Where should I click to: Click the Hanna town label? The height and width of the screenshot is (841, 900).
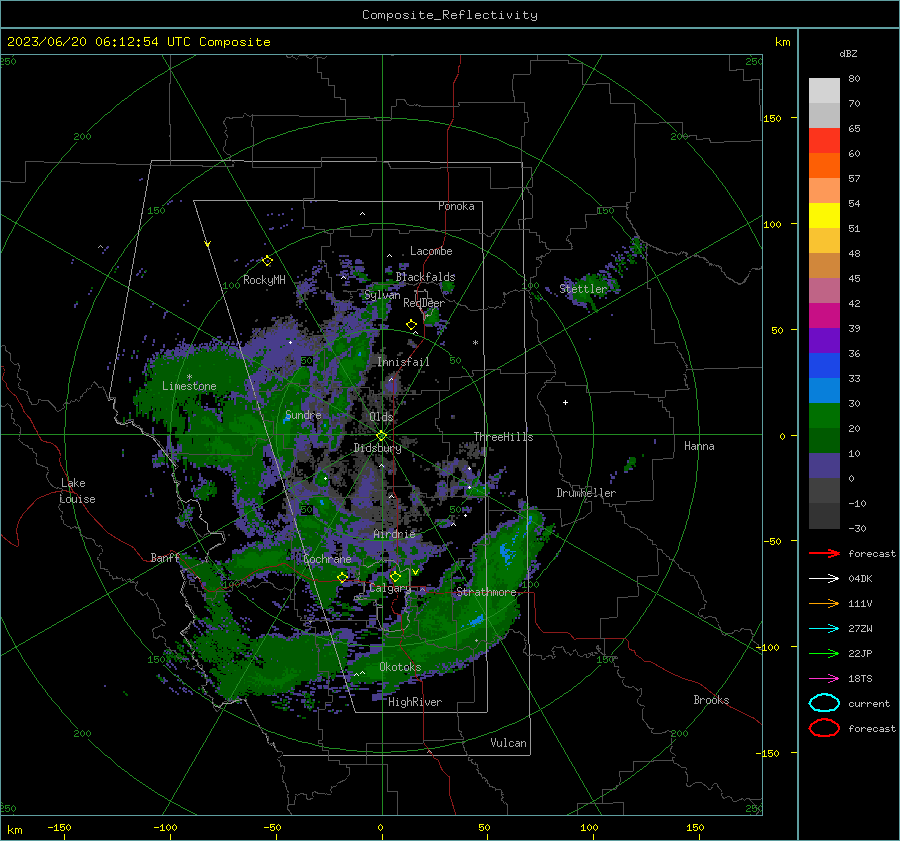pos(699,446)
